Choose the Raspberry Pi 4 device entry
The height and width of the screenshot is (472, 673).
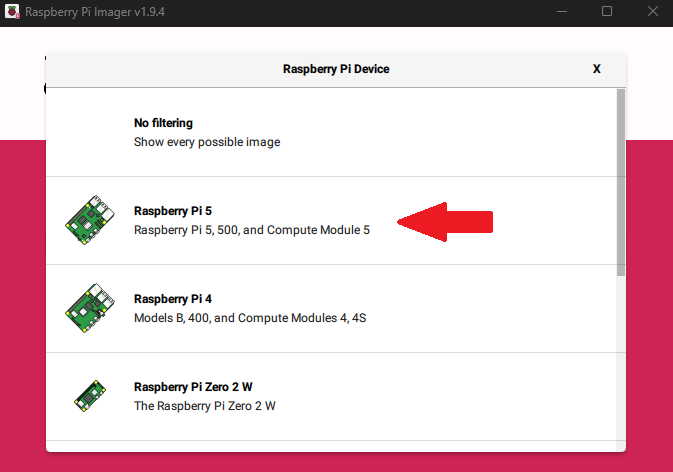(x=331, y=309)
